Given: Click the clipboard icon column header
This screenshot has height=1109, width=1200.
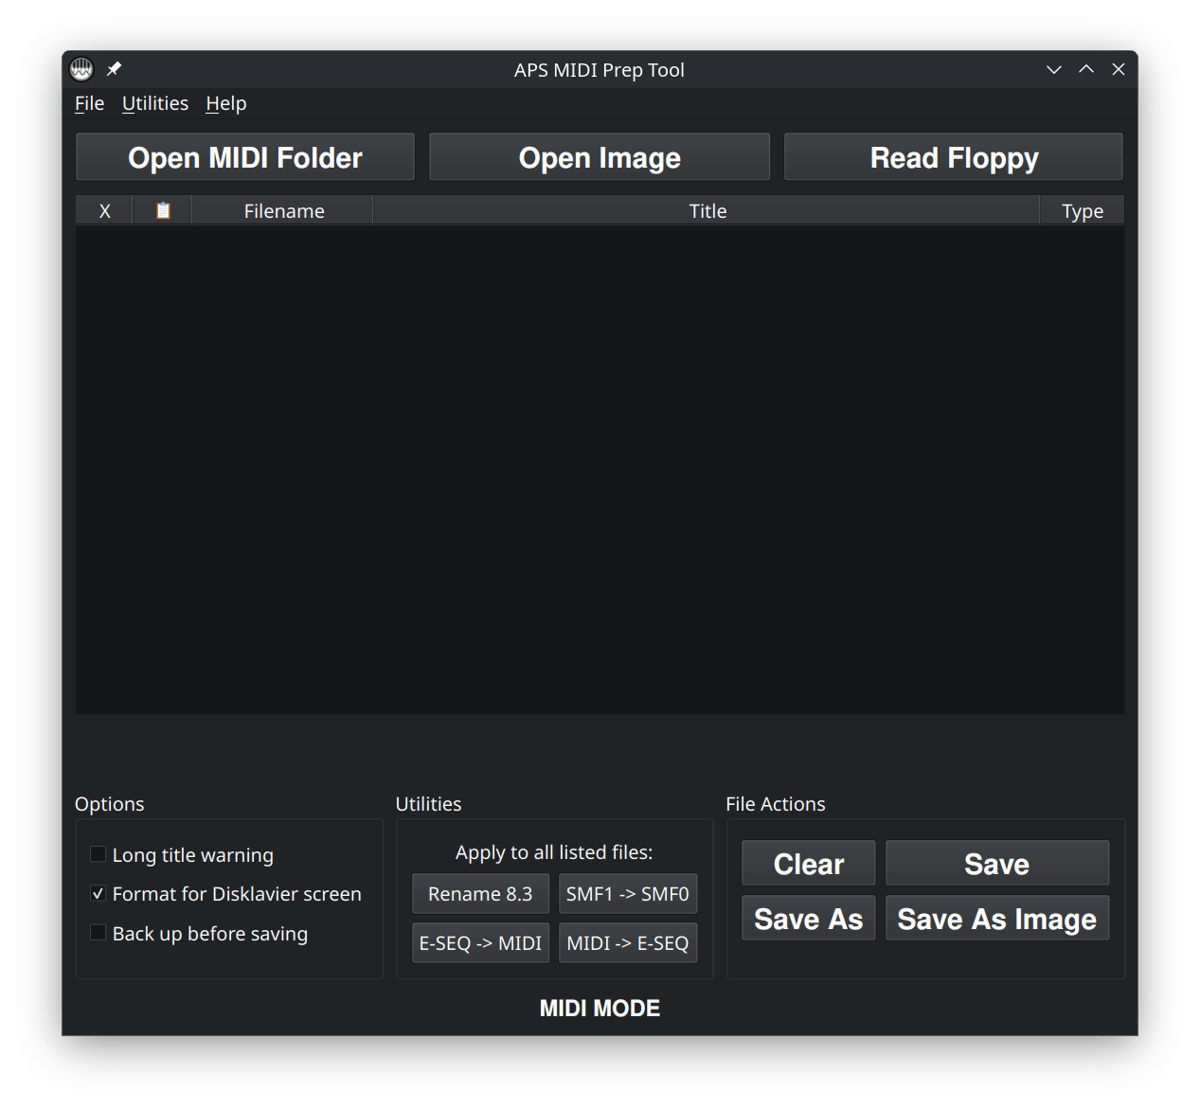Looking at the screenshot, I should pos(163,211).
